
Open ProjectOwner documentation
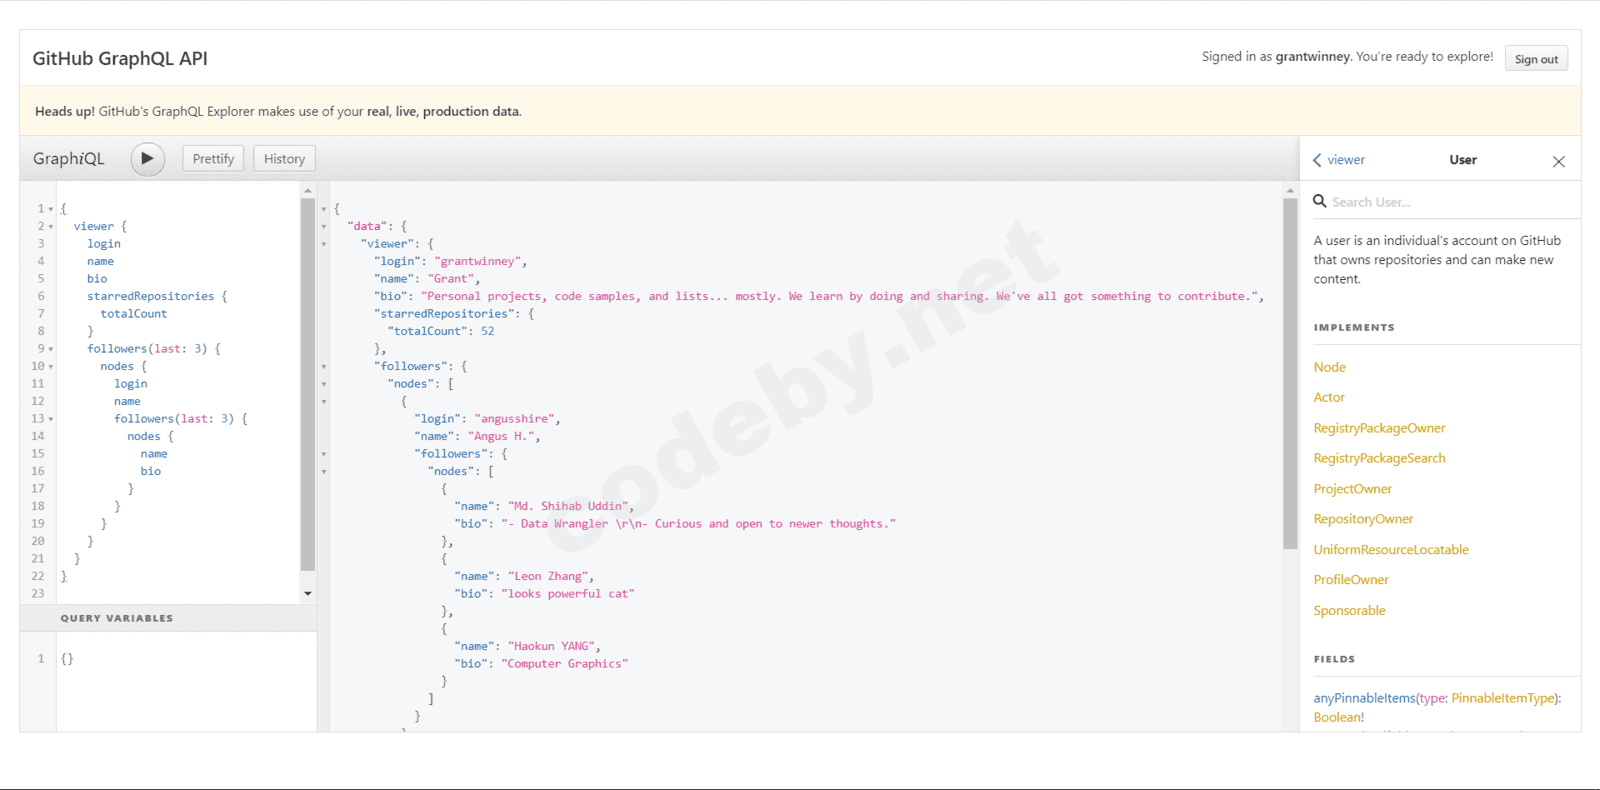point(1352,489)
